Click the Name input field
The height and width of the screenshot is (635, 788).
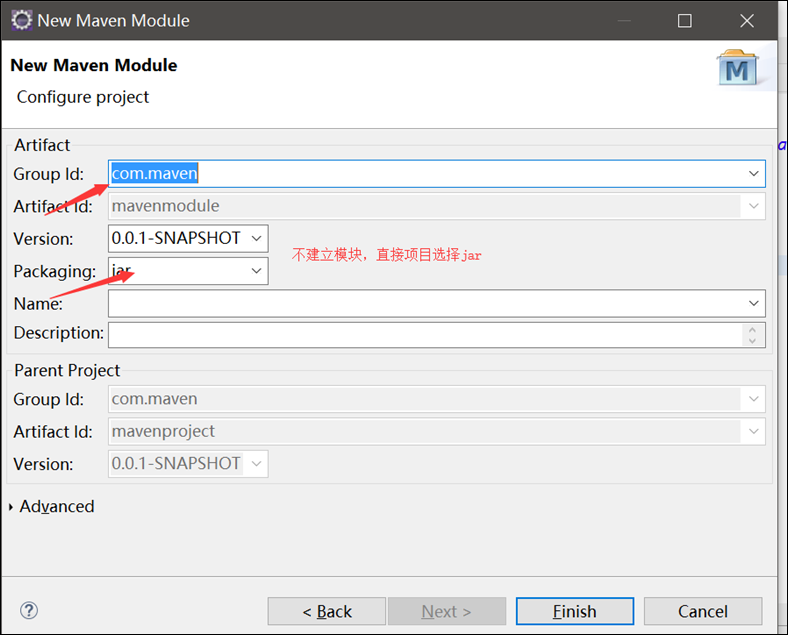(437, 303)
